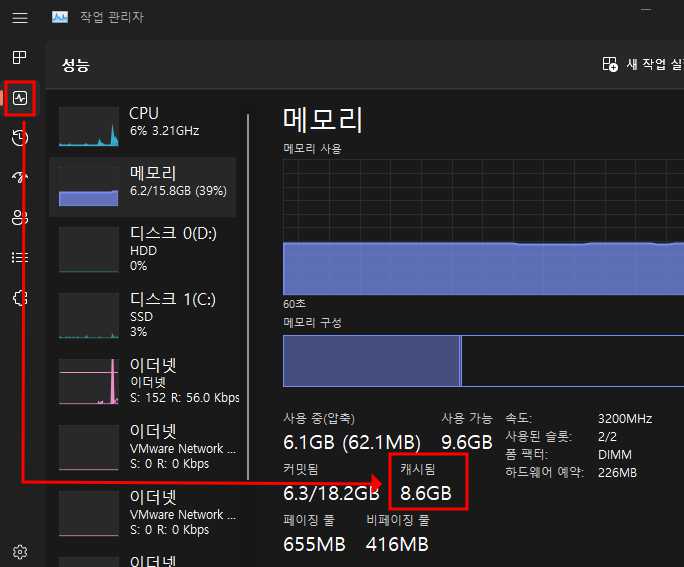Open the Processes tab icon

point(20,57)
